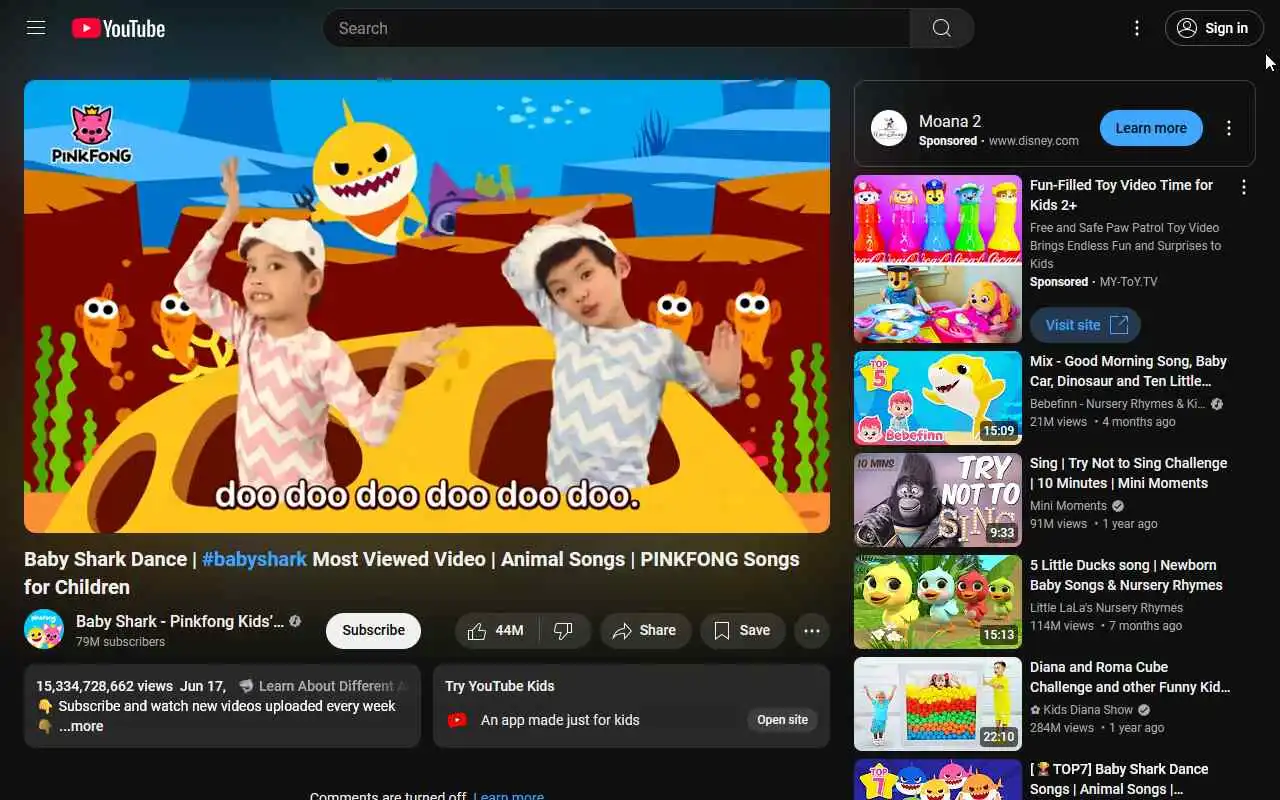Open the hamburger guide menu

pyautogui.click(x=36, y=28)
